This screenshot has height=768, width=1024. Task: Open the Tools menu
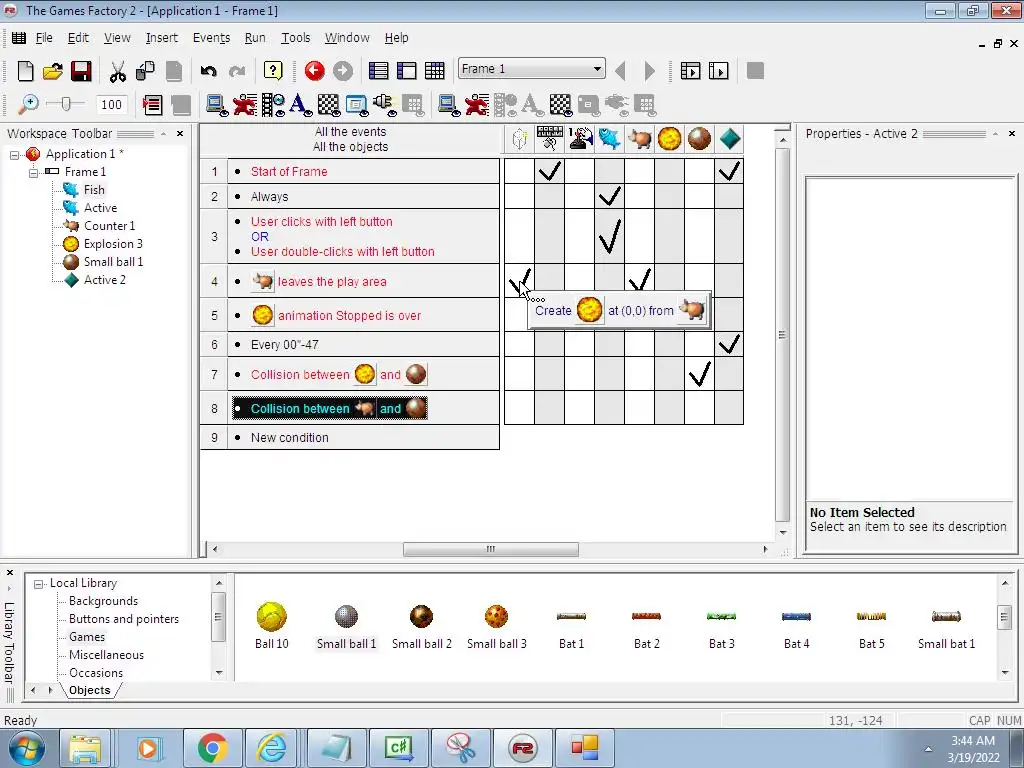point(295,38)
